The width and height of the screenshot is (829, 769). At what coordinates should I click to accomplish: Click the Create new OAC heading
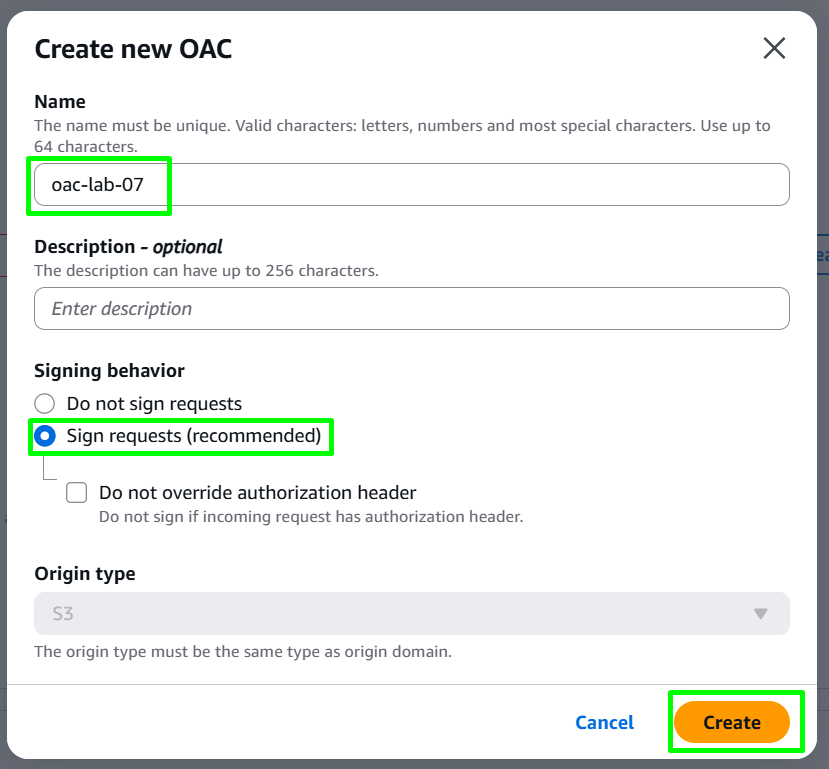point(133,49)
